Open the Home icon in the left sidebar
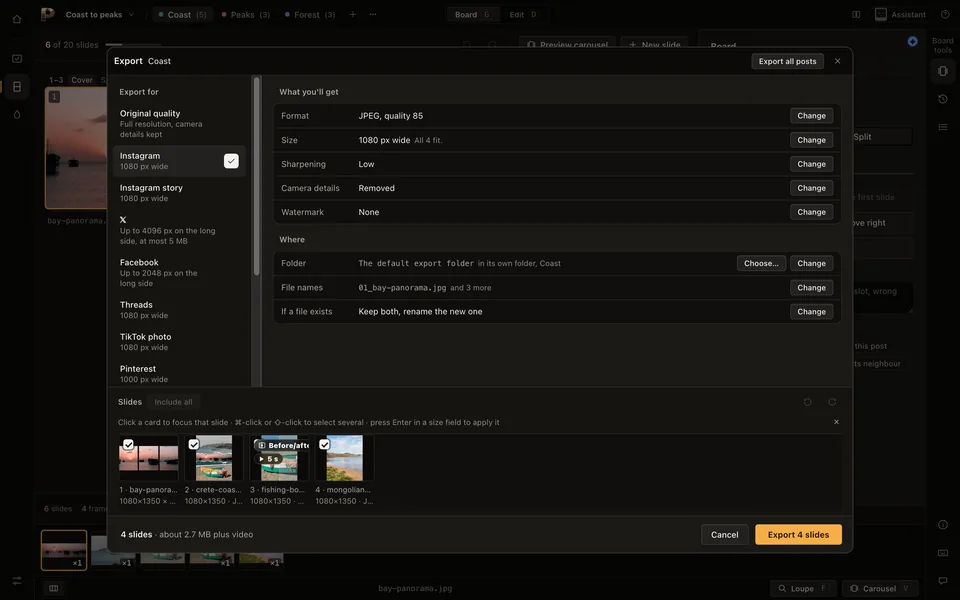 tap(17, 19)
